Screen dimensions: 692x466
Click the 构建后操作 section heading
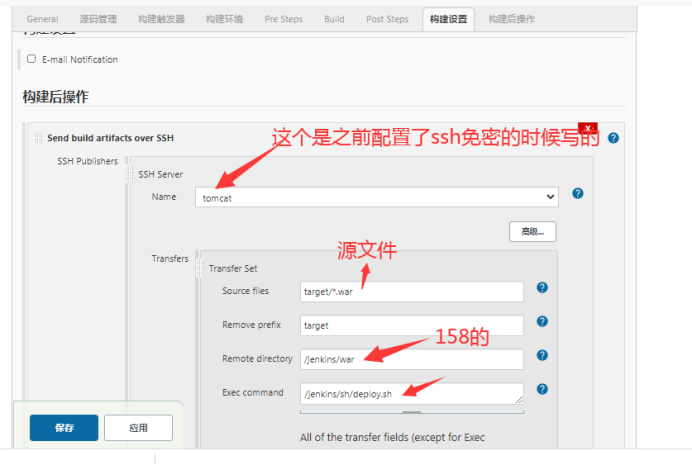[56, 97]
